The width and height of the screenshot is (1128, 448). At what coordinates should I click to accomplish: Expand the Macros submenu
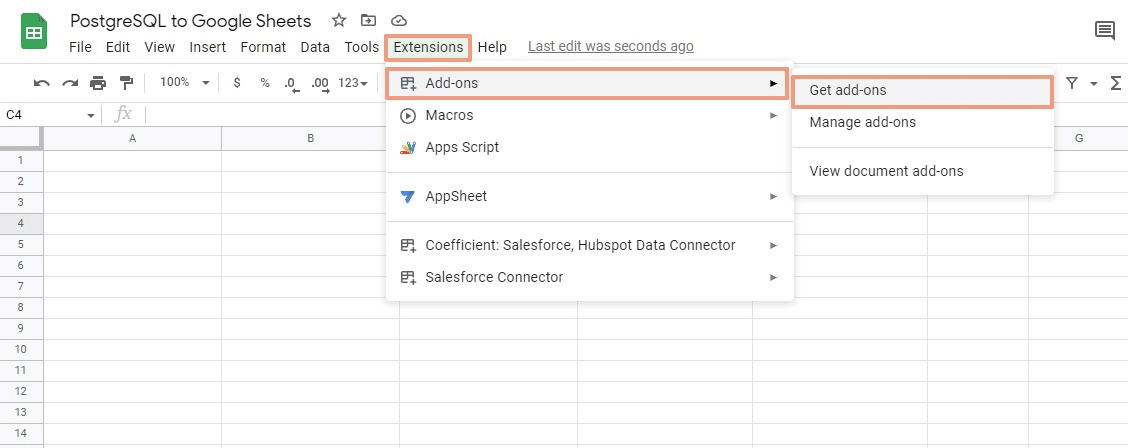pos(588,115)
